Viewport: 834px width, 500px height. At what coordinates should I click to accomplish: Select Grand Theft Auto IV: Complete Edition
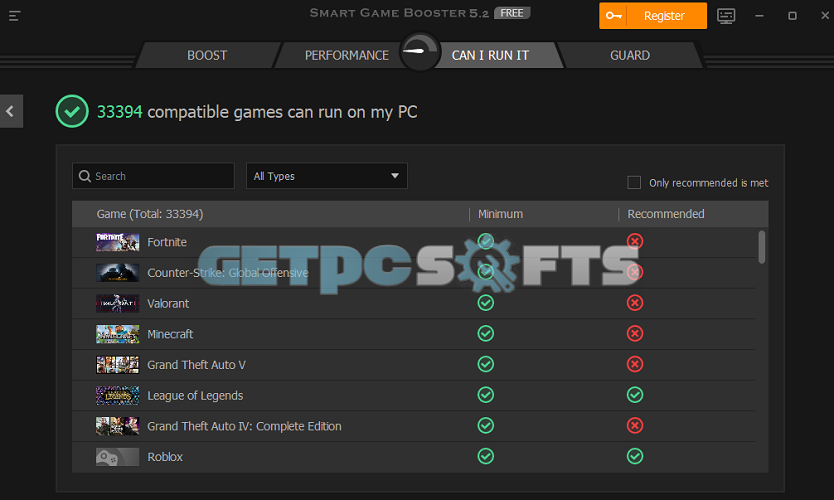click(x=244, y=426)
